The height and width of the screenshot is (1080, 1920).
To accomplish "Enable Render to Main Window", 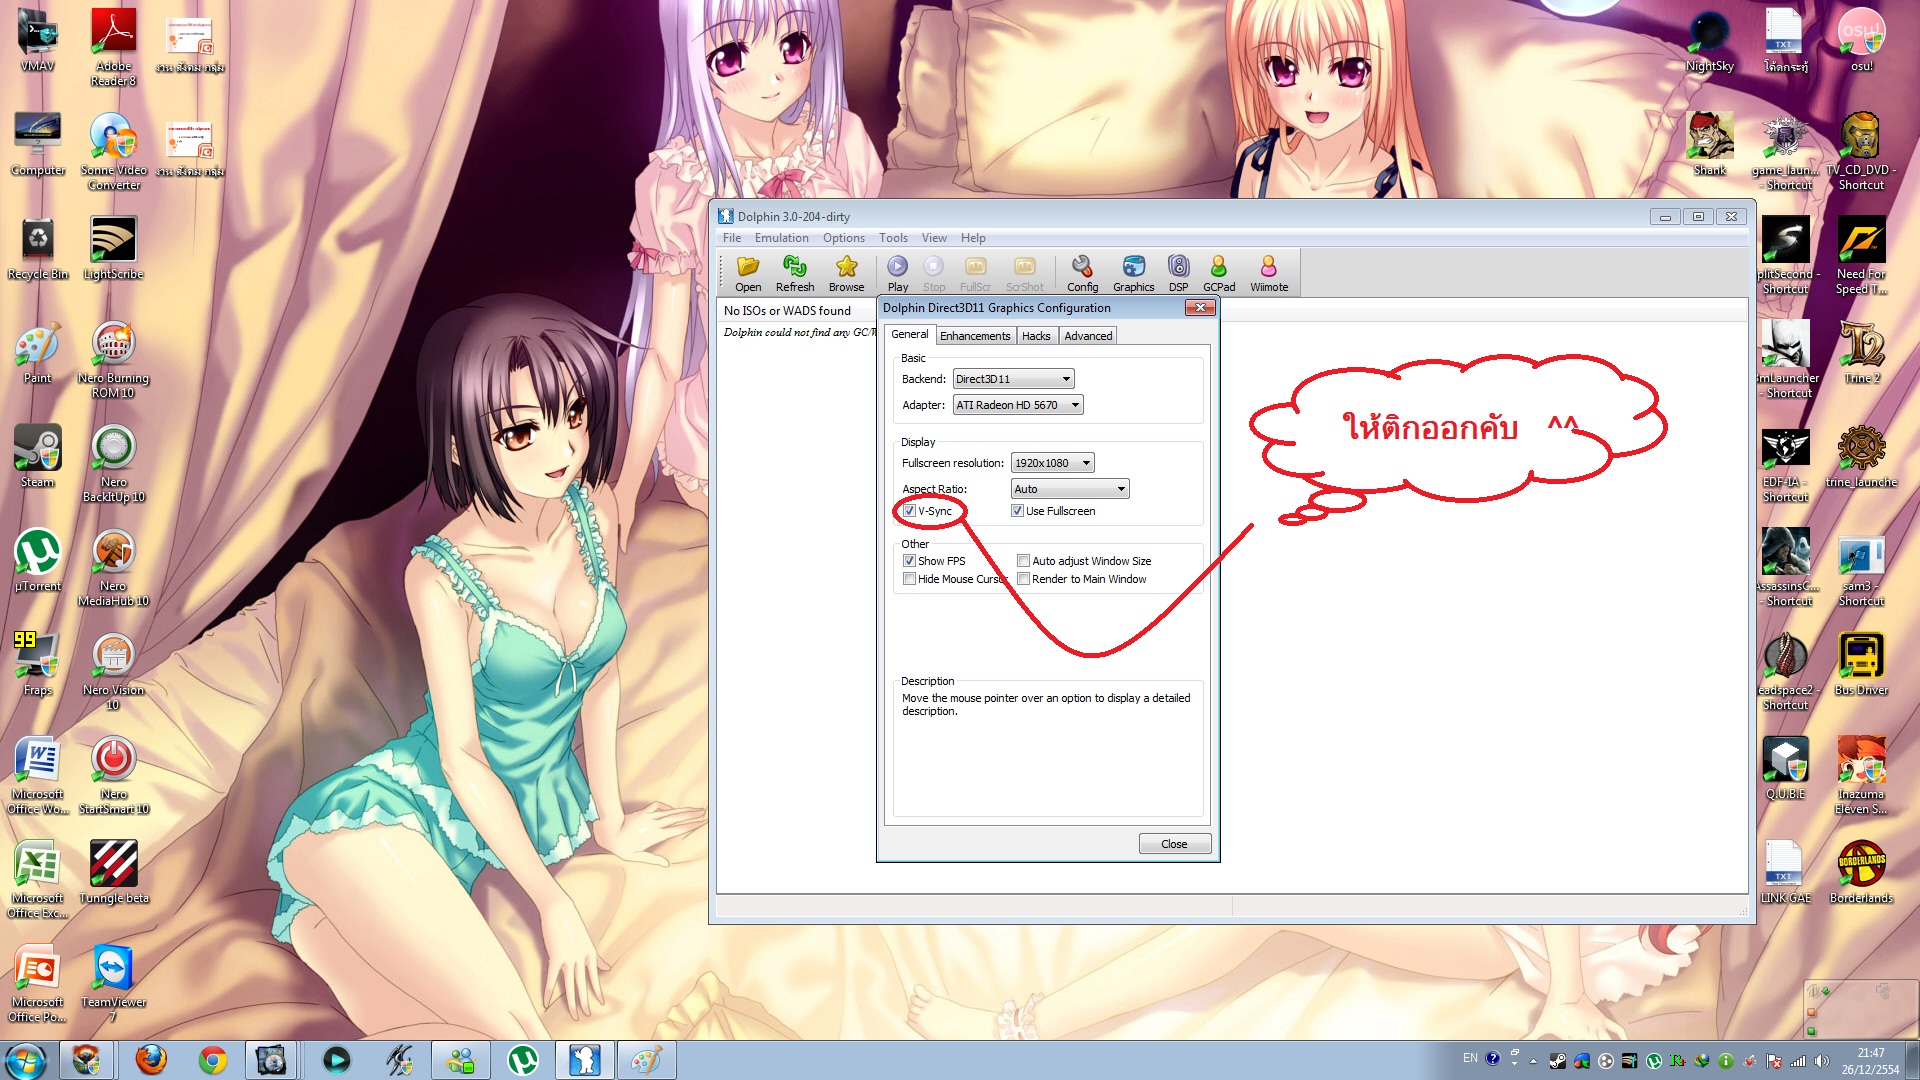I will (1023, 579).
